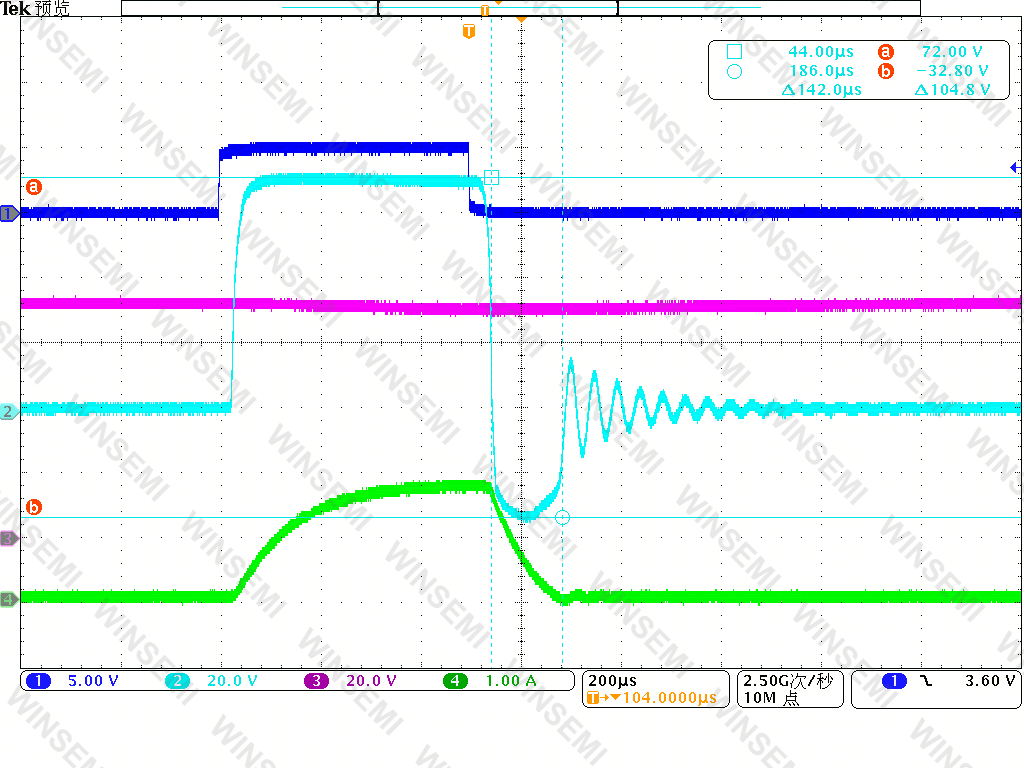Click the trigger source channel 1 badge
The height and width of the screenshot is (768, 1024).
[x=894, y=680]
